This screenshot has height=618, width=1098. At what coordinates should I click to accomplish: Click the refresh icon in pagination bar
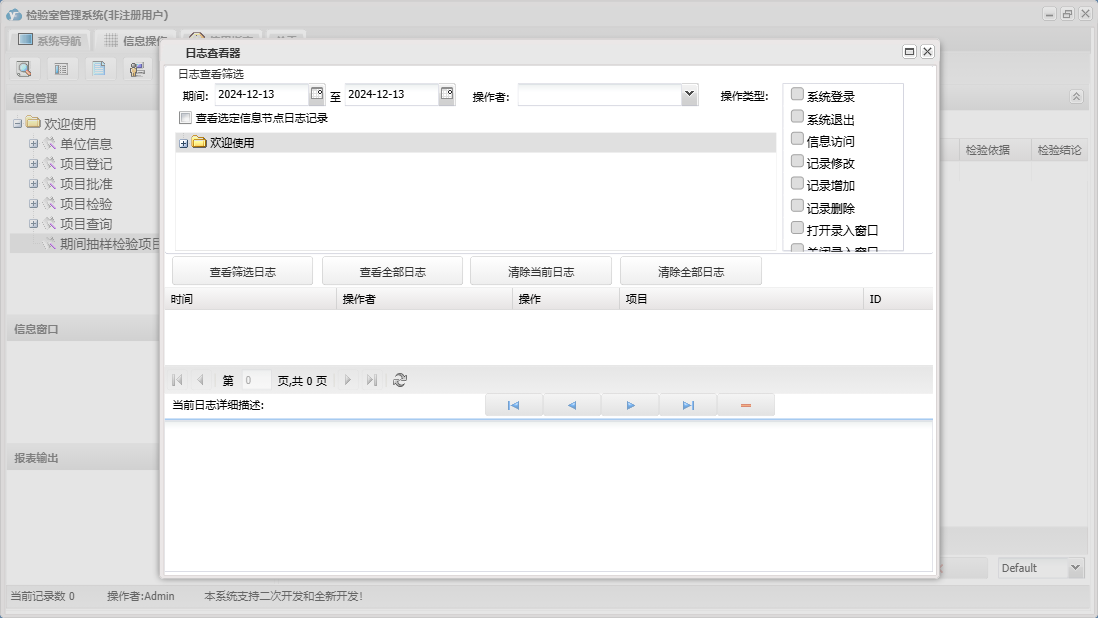pyautogui.click(x=400, y=380)
